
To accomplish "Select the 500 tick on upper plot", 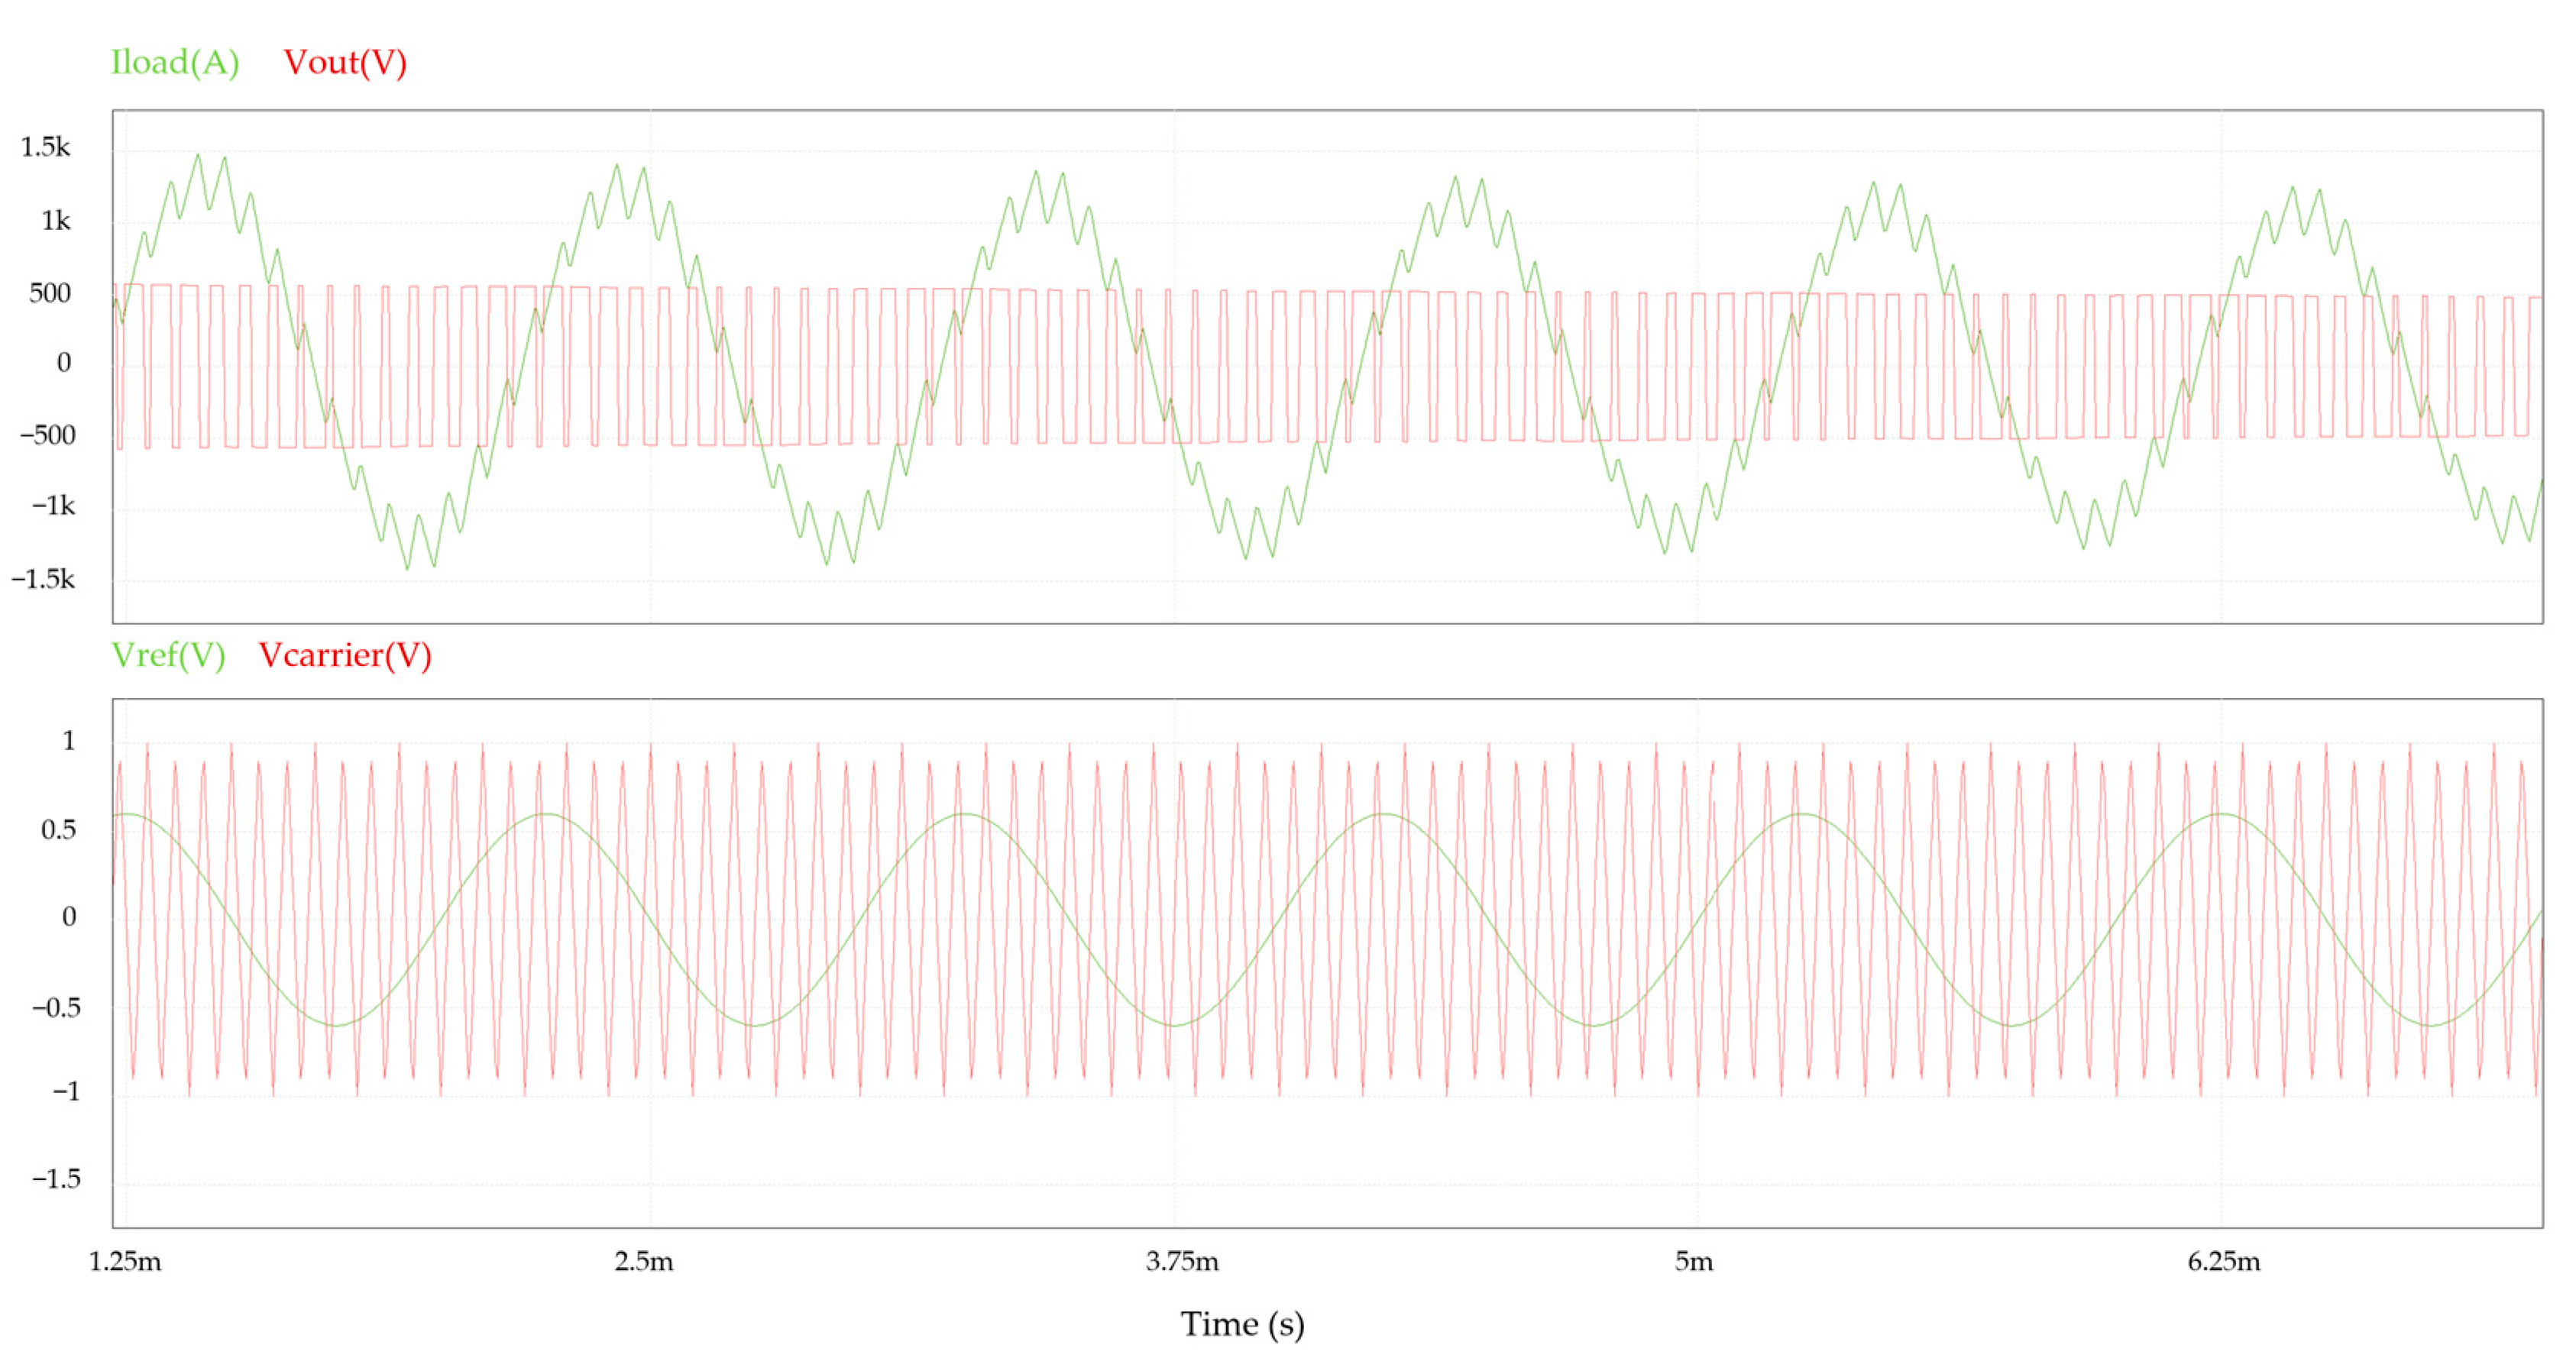I will pos(50,293).
